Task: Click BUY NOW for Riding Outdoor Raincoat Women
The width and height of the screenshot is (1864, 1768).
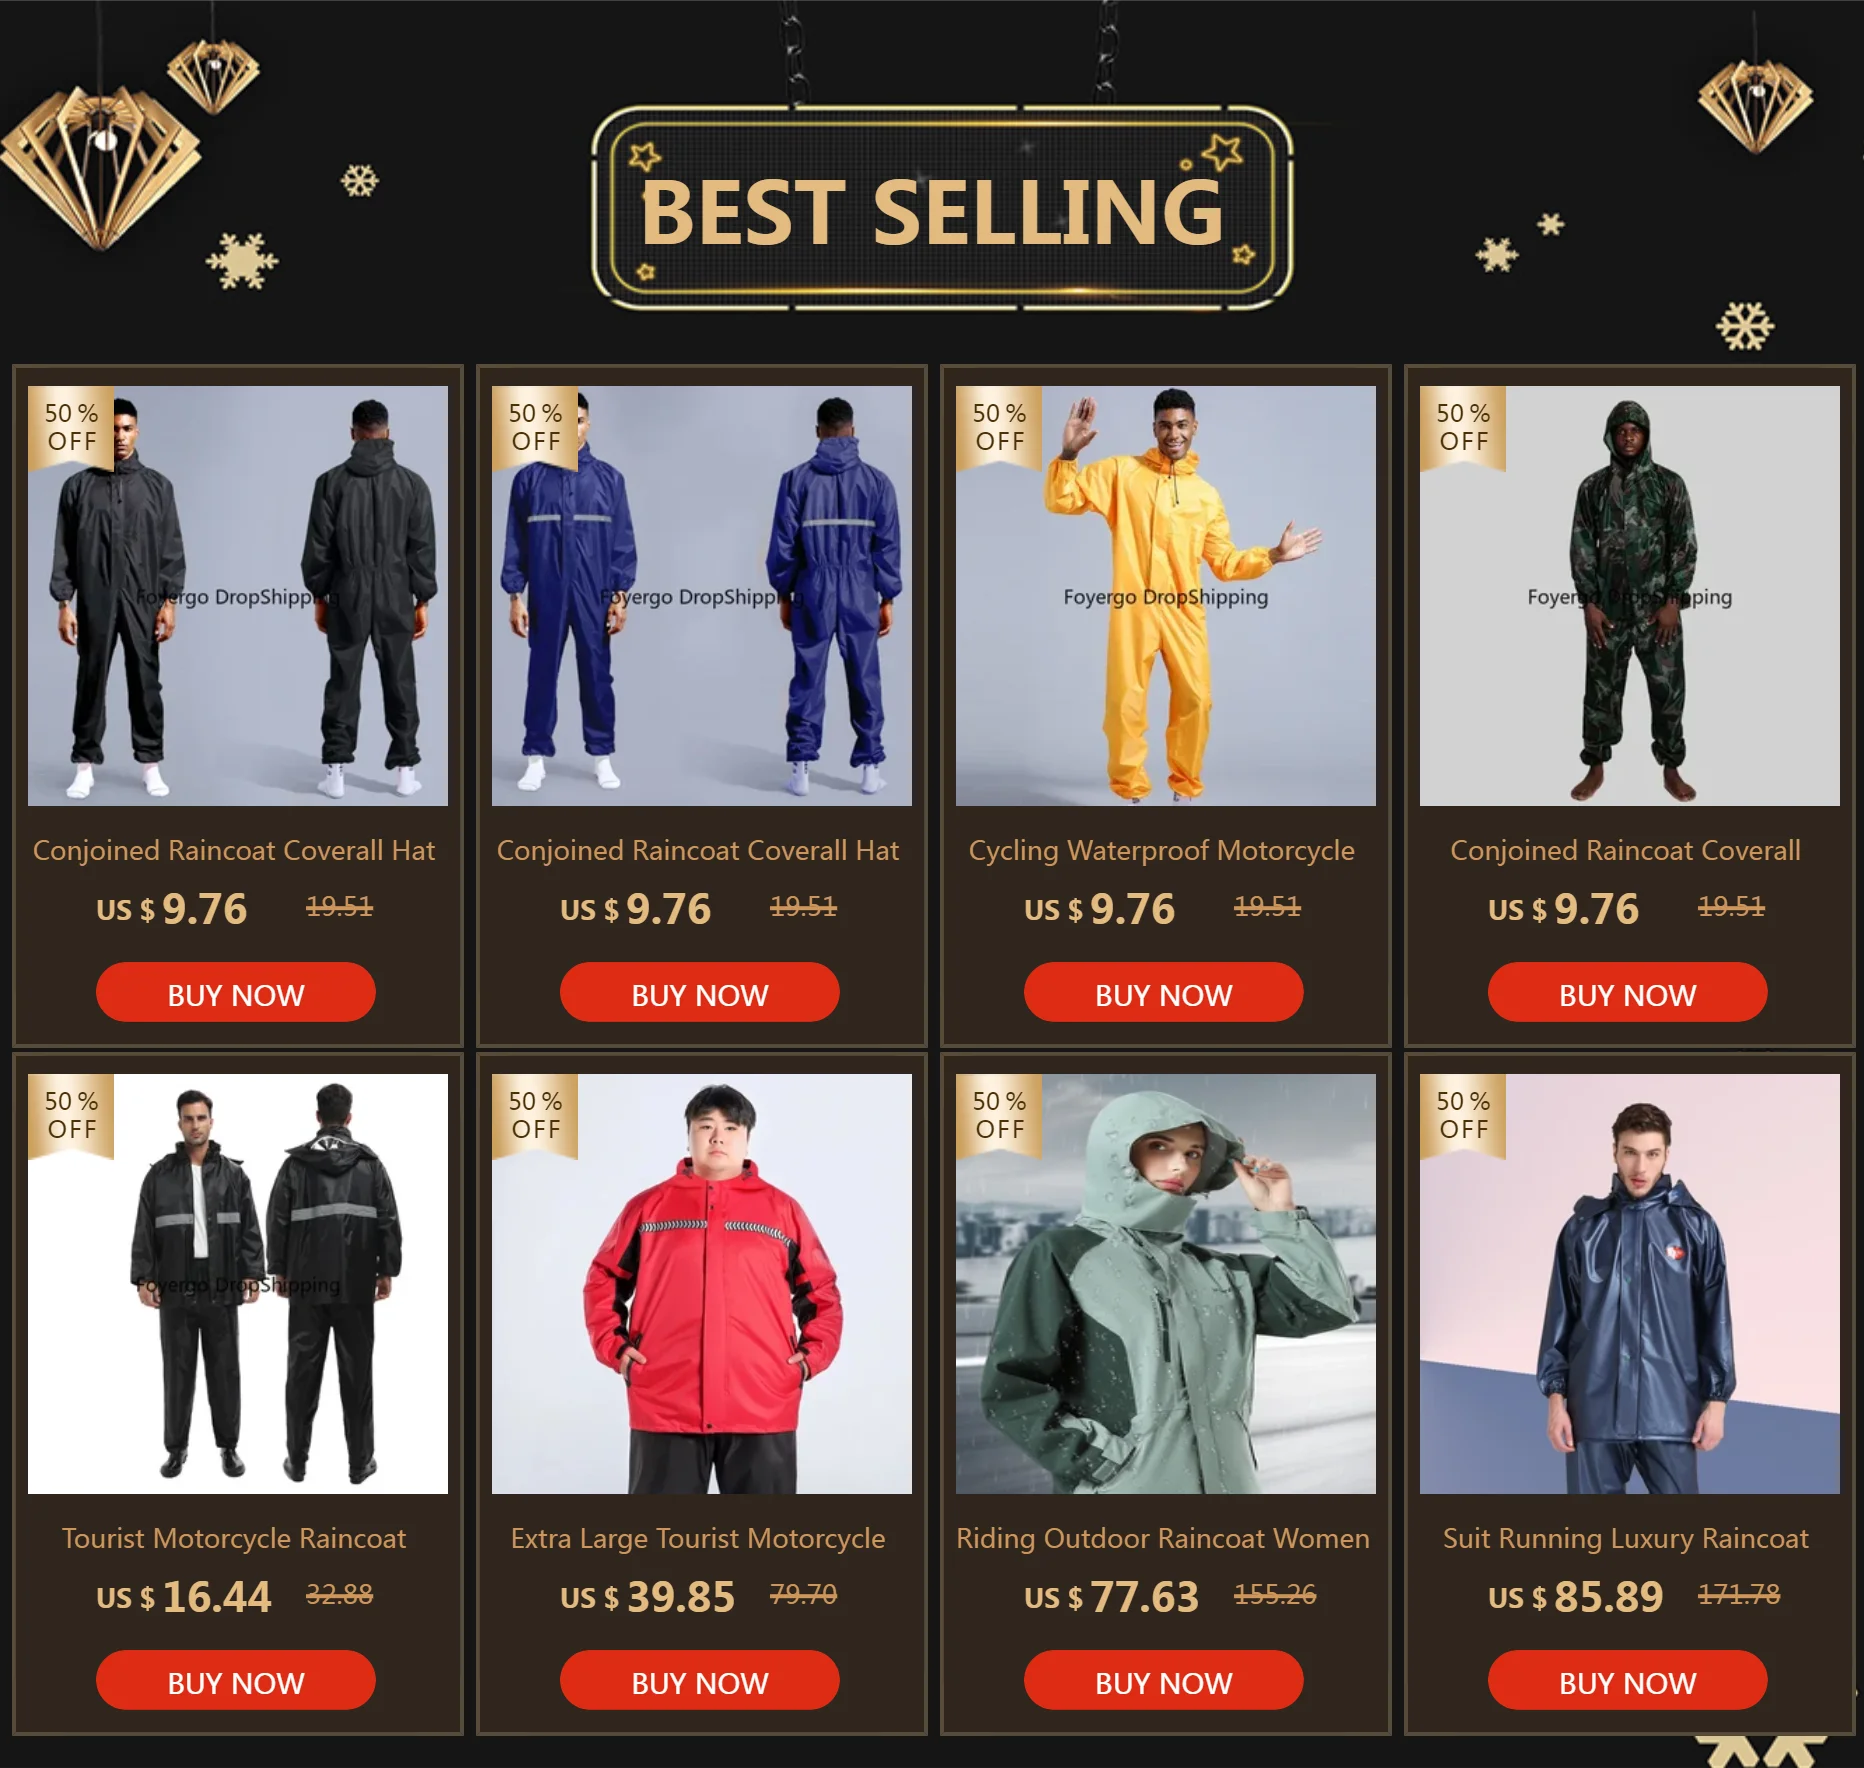Action: click(x=1164, y=1680)
